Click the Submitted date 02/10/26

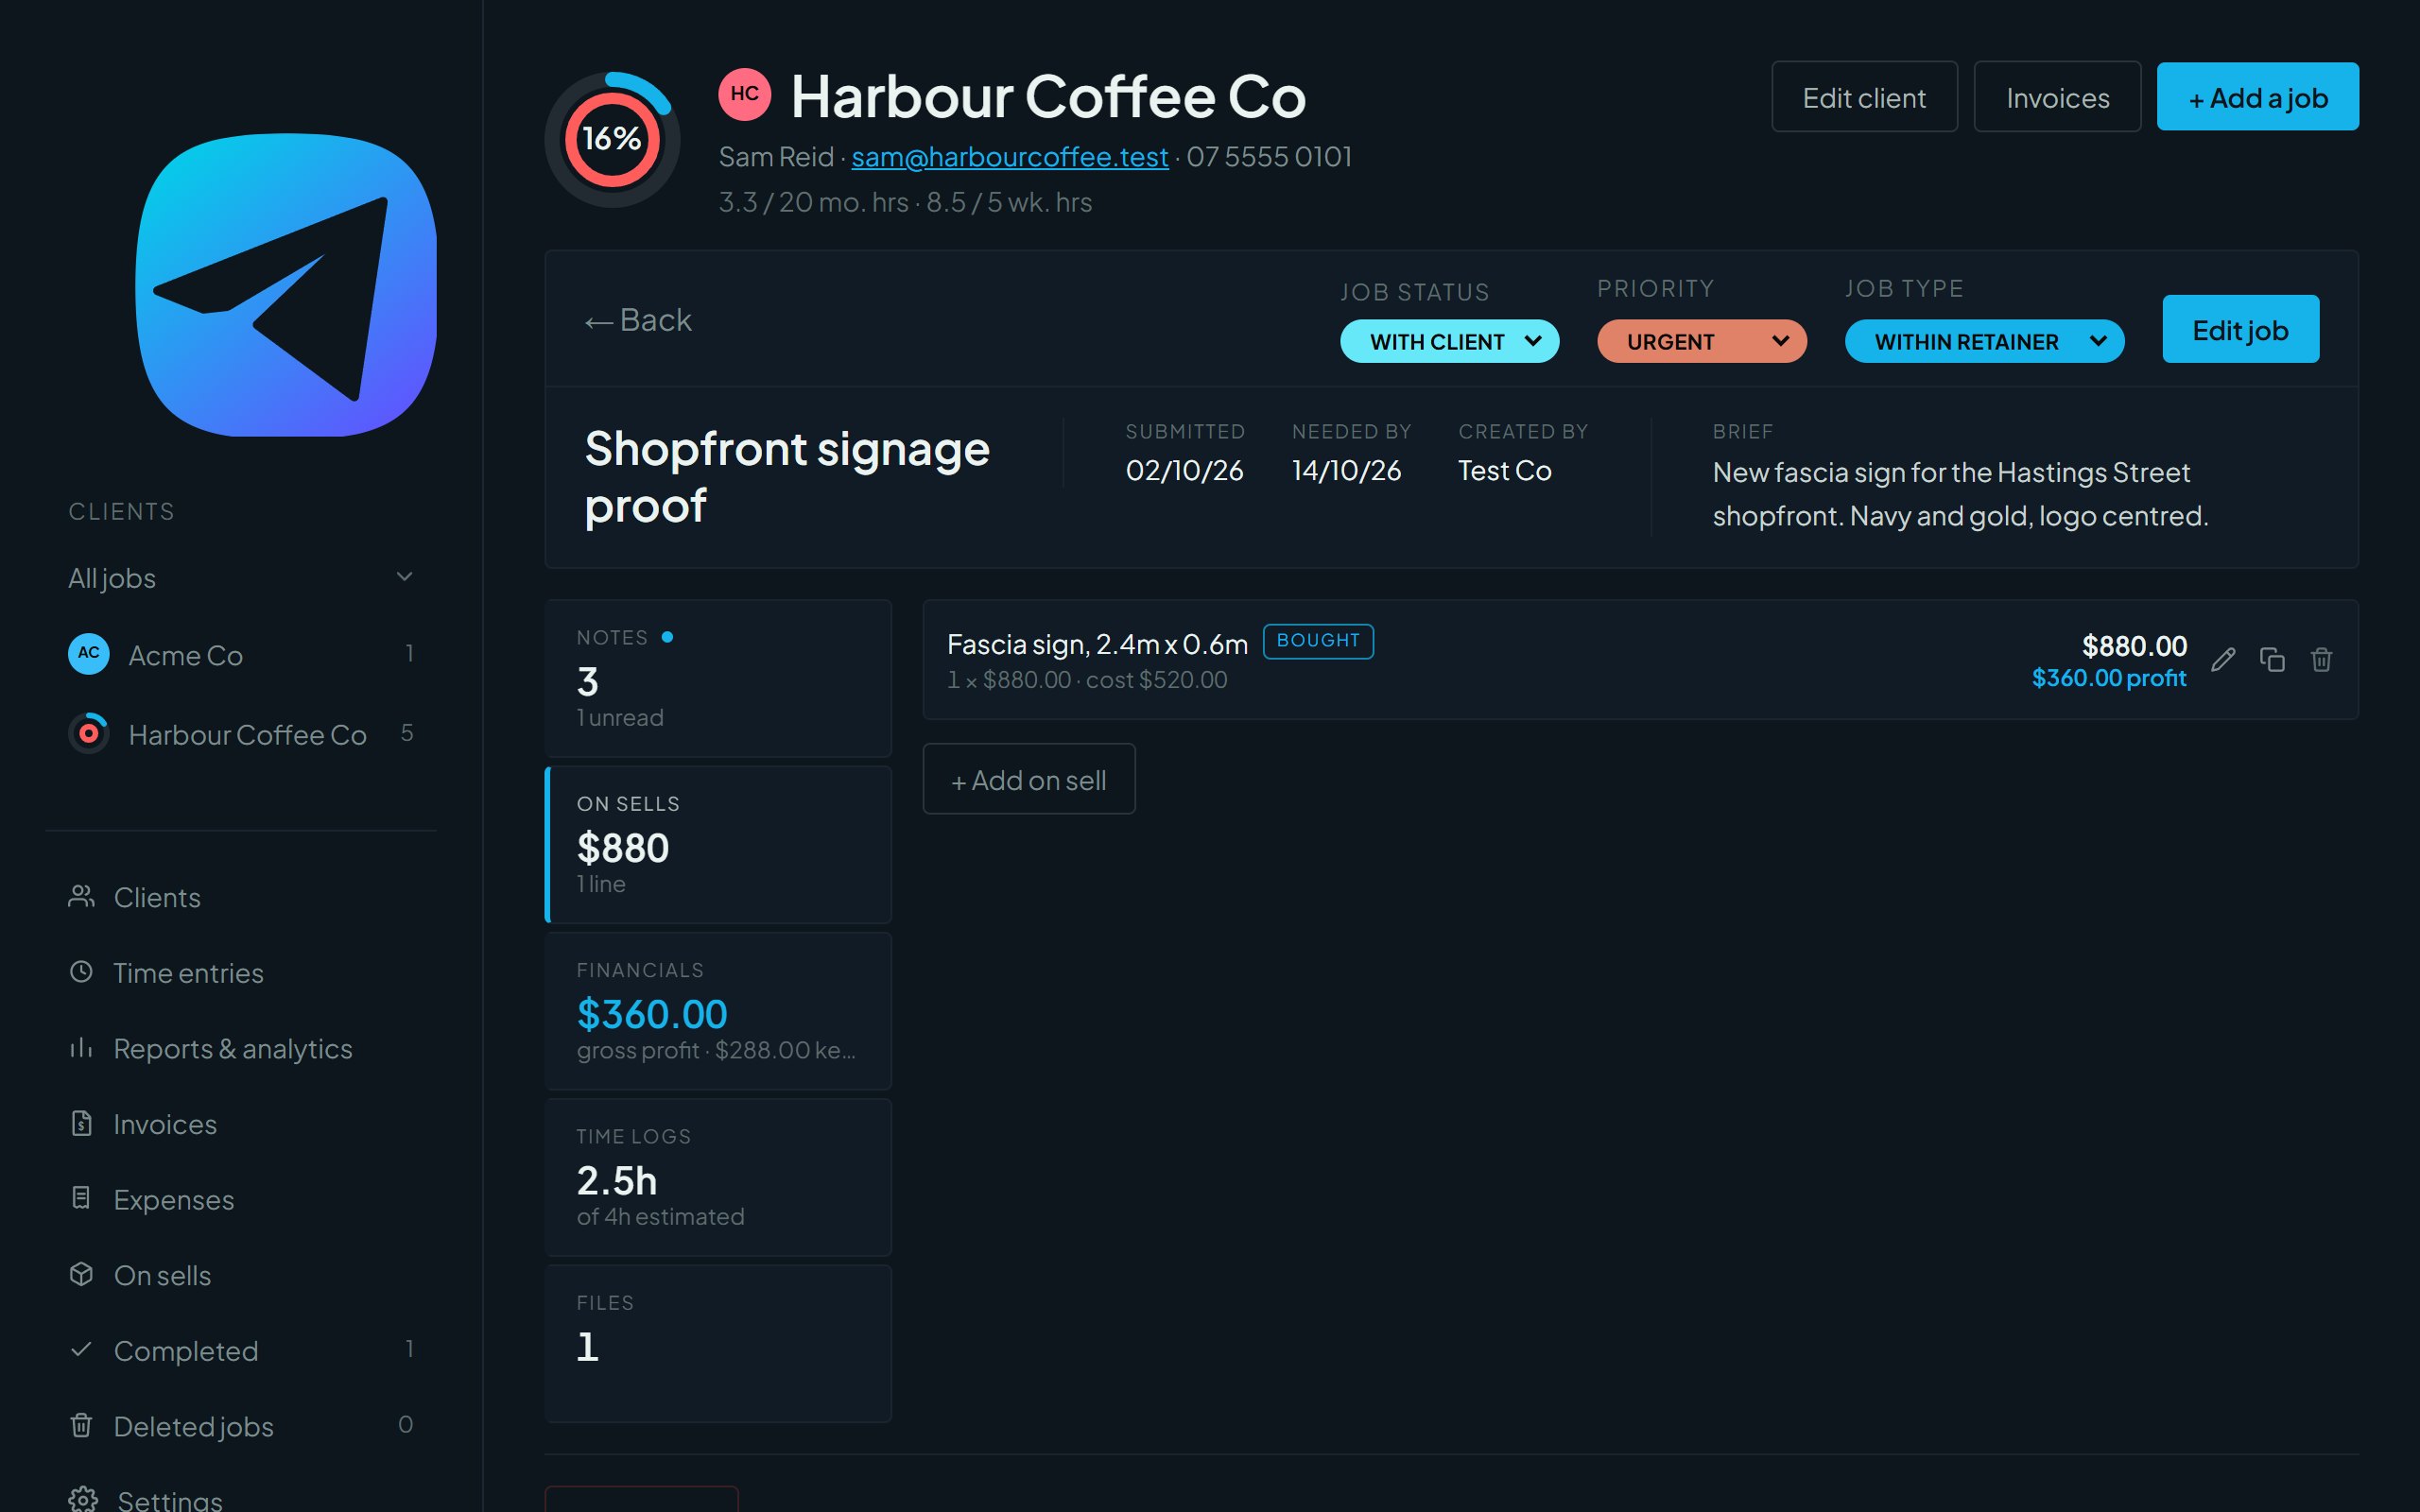(x=1184, y=470)
